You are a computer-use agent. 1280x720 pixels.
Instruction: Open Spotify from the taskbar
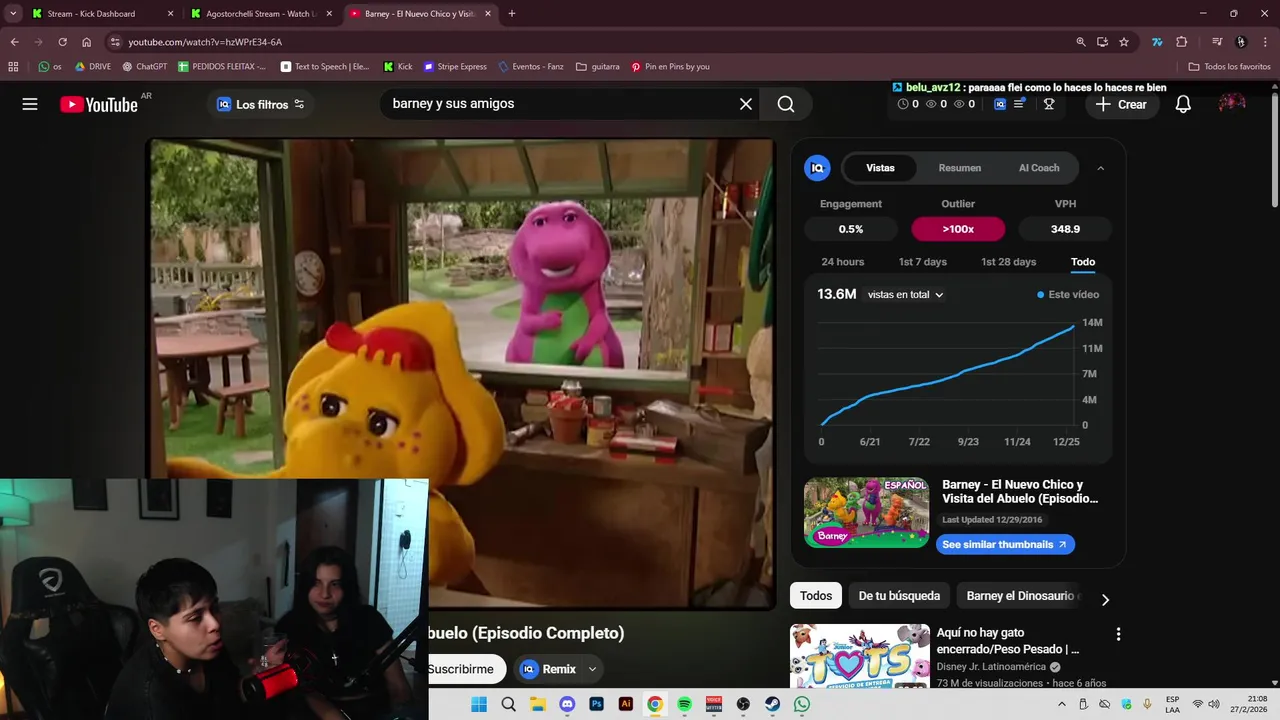click(684, 704)
